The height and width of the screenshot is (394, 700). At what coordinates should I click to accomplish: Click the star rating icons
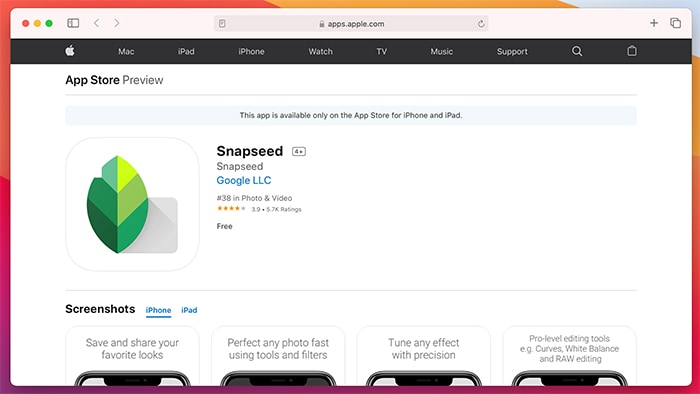231,209
